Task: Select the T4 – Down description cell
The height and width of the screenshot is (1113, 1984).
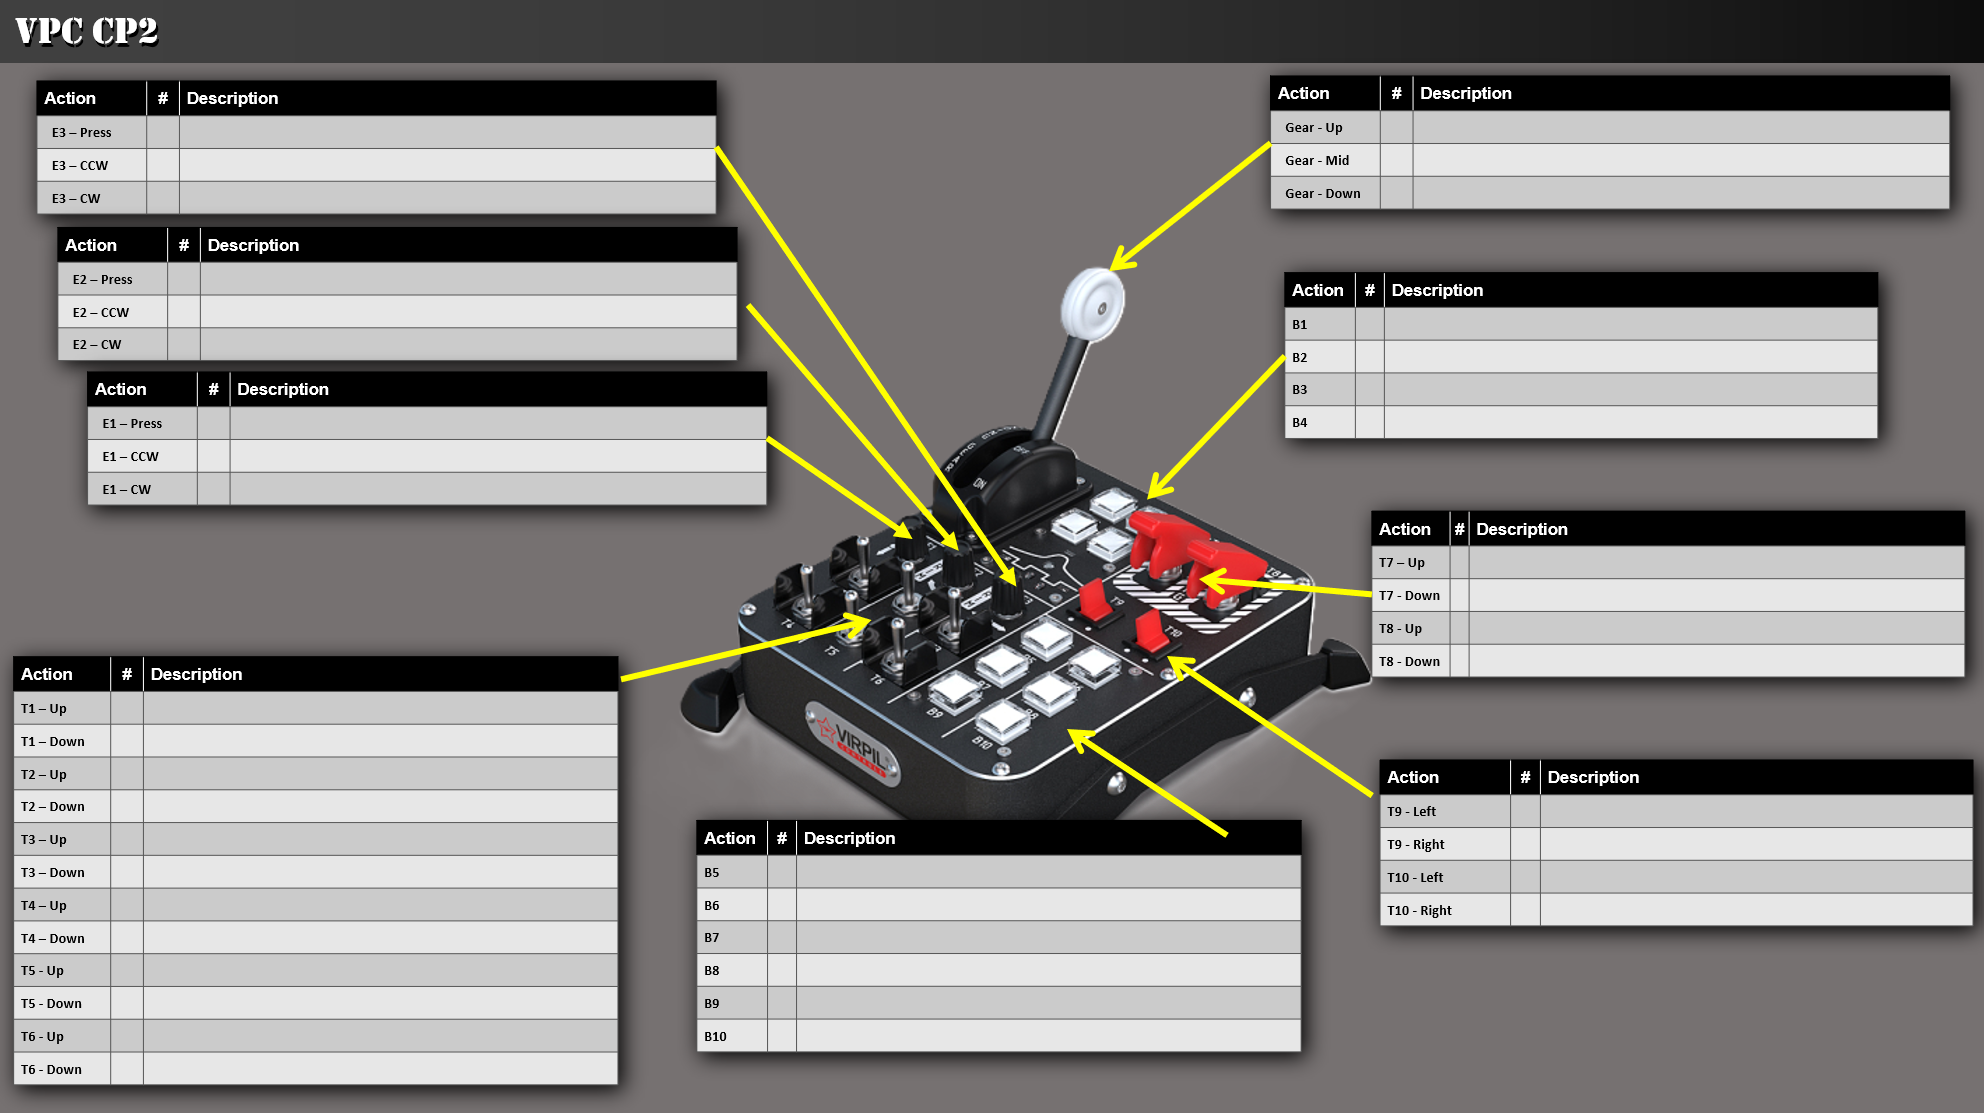Action: pyautogui.click(x=380, y=938)
